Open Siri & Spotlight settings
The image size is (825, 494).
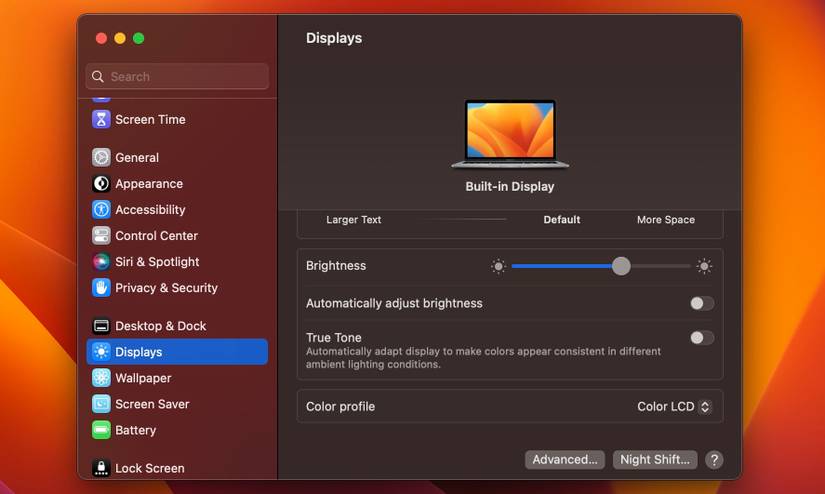157,261
